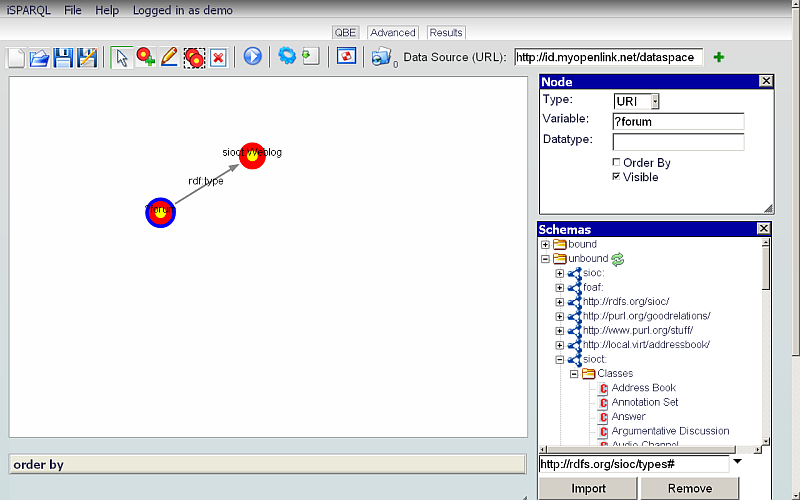Click the Schemas vertical scrollbar thumb
The height and width of the screenshot is (500, 800).
[x=765, y=269]
